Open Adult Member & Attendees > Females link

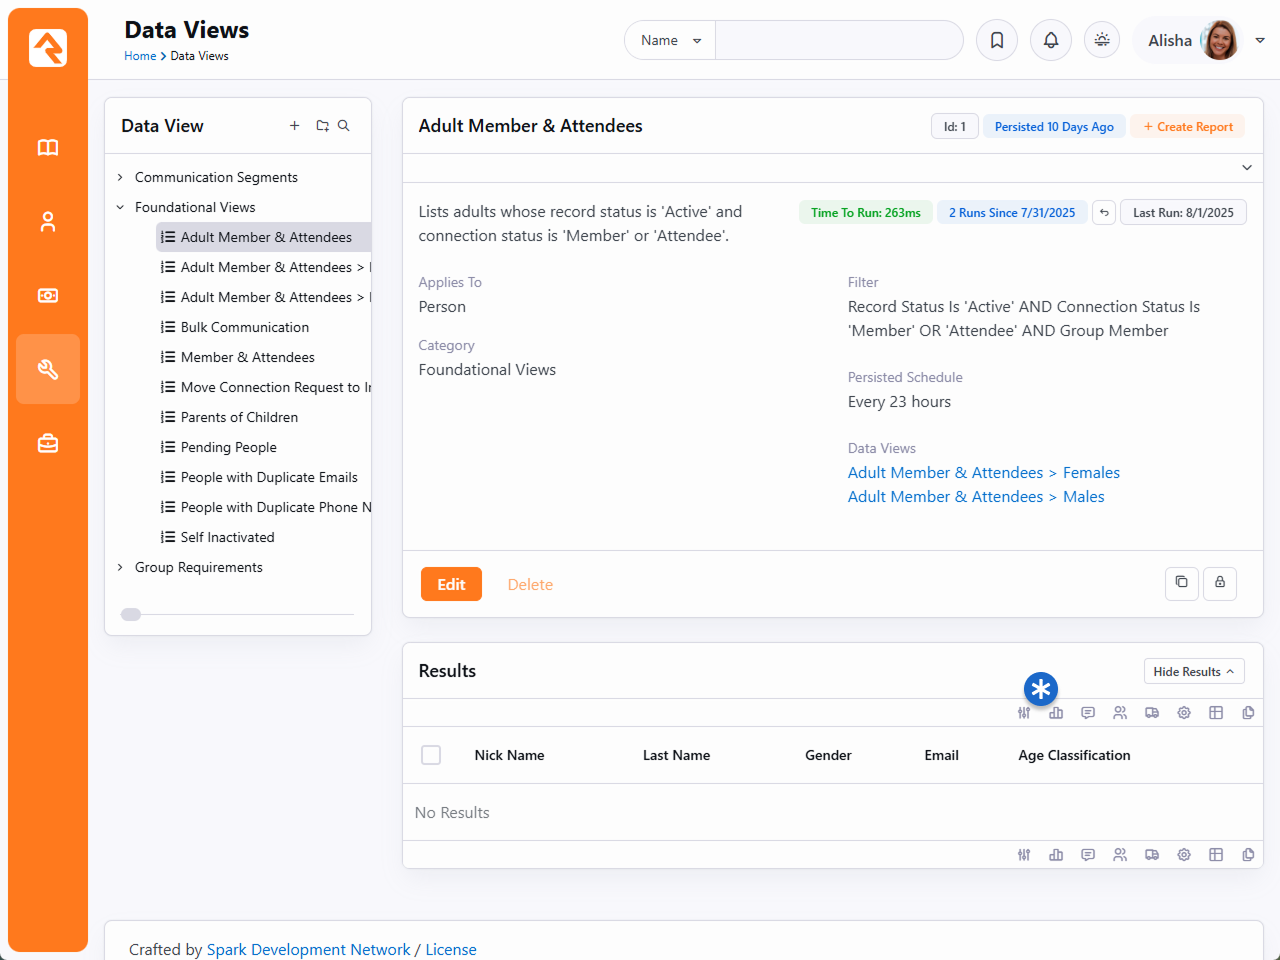[x=983, y=473]
